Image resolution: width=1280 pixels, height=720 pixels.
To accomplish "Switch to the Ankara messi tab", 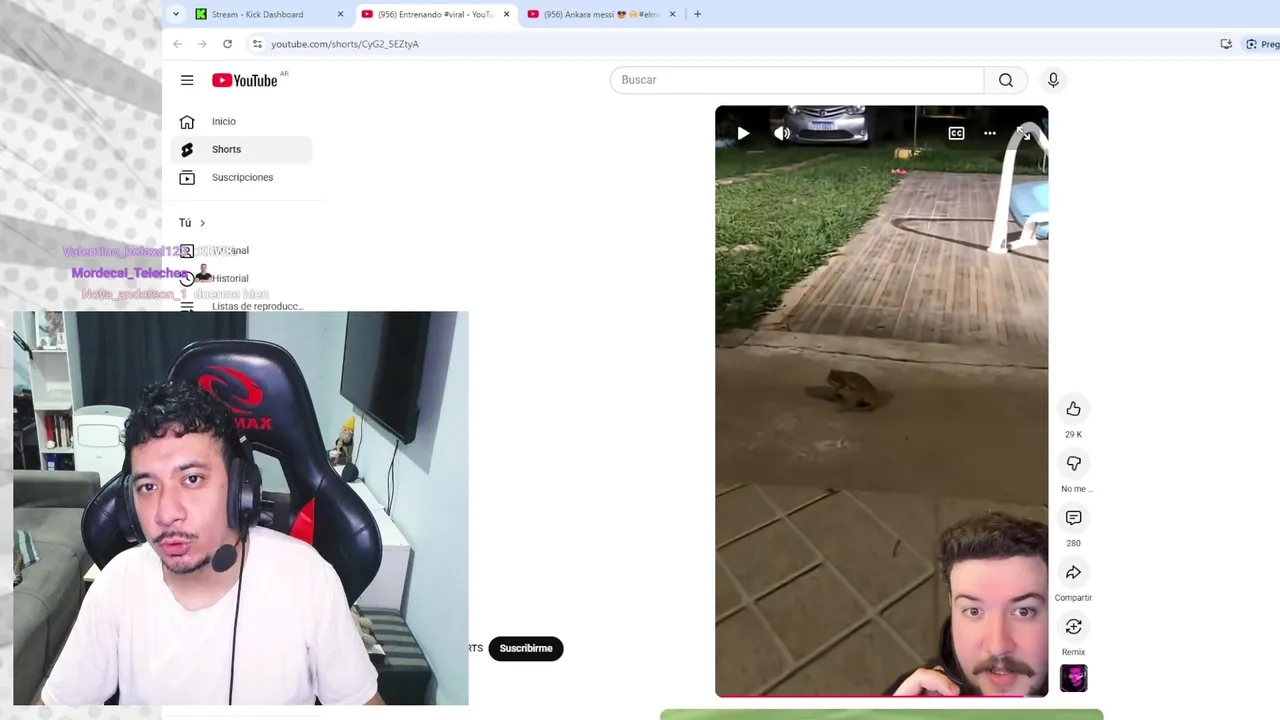I will click(x=601, y=14).
